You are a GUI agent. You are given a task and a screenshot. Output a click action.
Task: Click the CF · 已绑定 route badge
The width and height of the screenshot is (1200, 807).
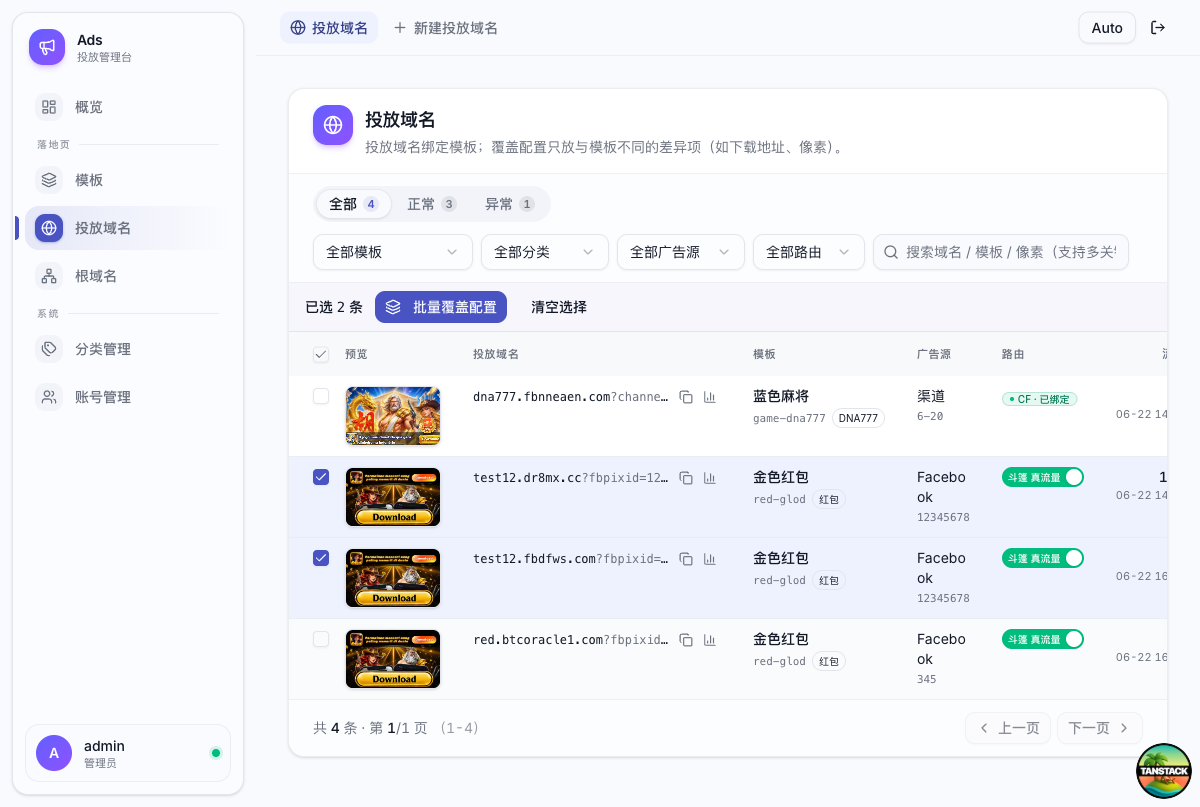pos(1040,399)
